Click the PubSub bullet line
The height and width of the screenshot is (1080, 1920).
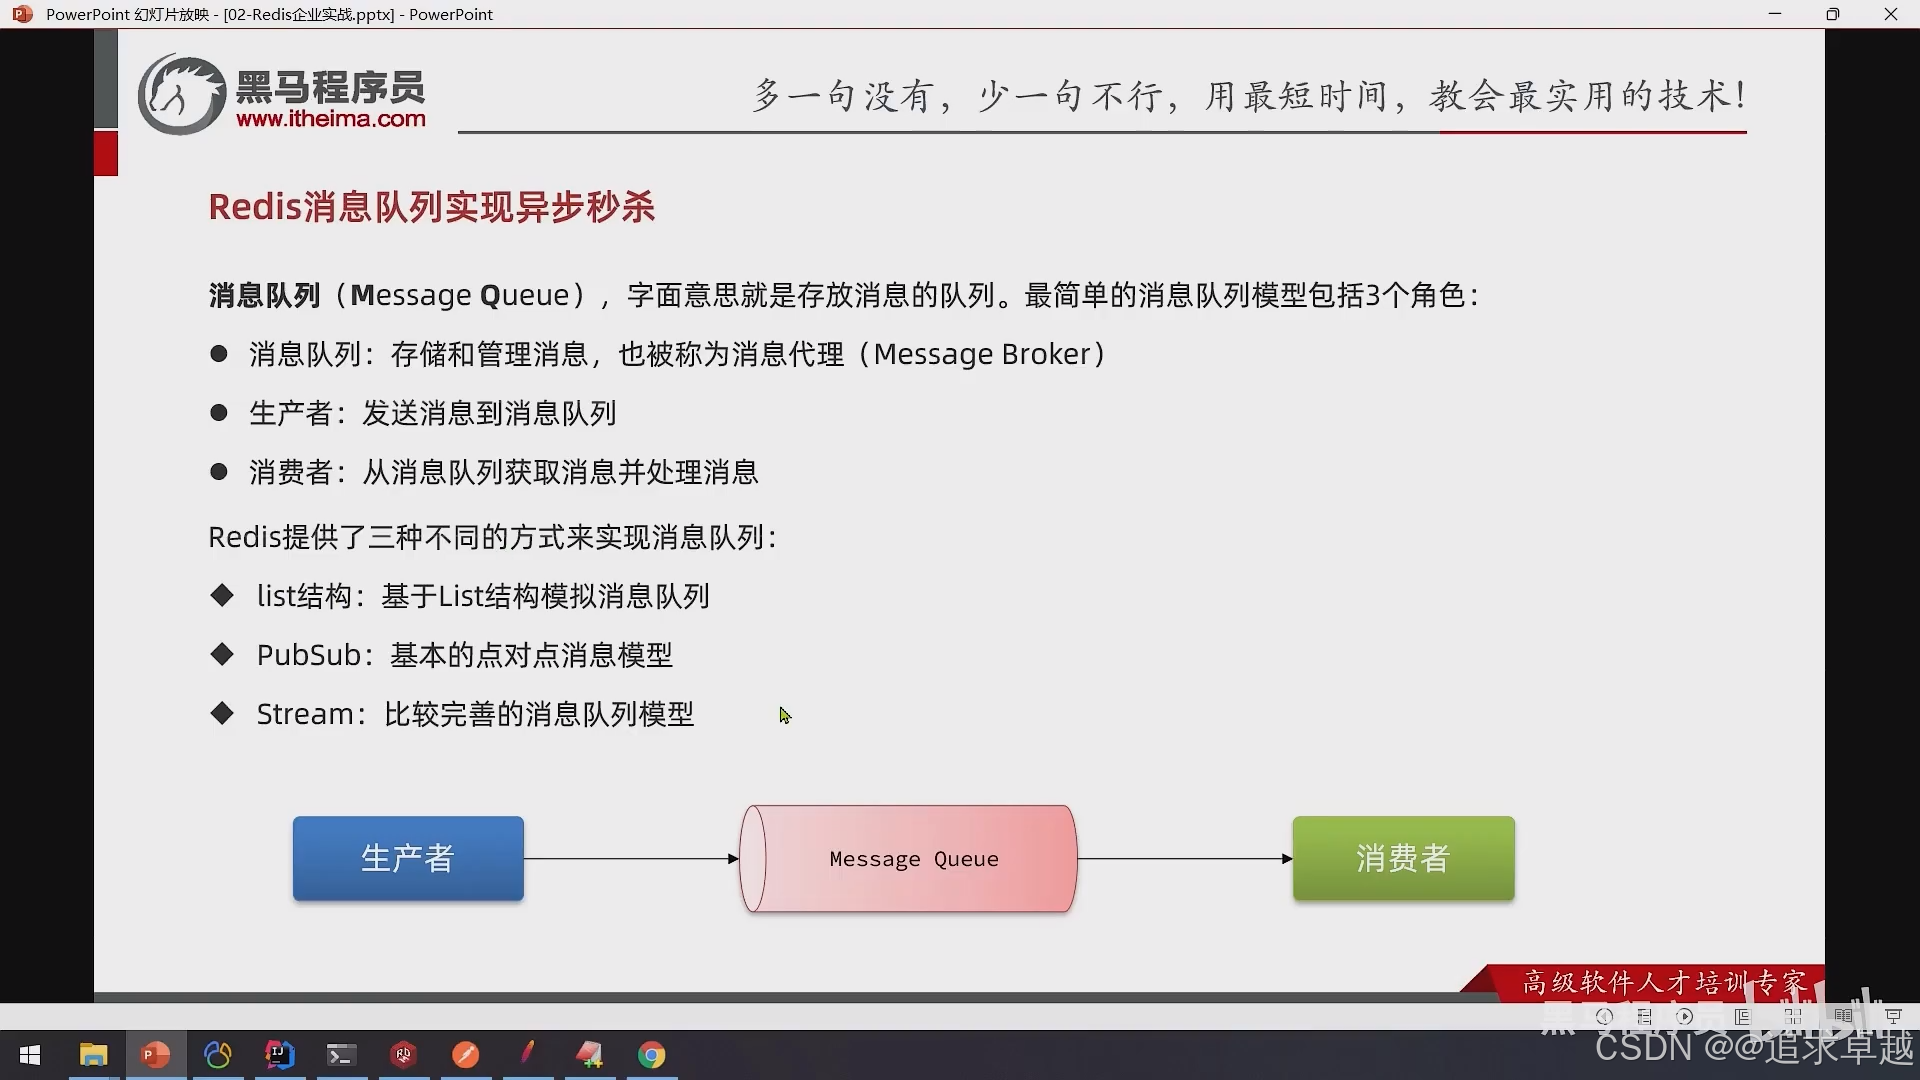441,655
